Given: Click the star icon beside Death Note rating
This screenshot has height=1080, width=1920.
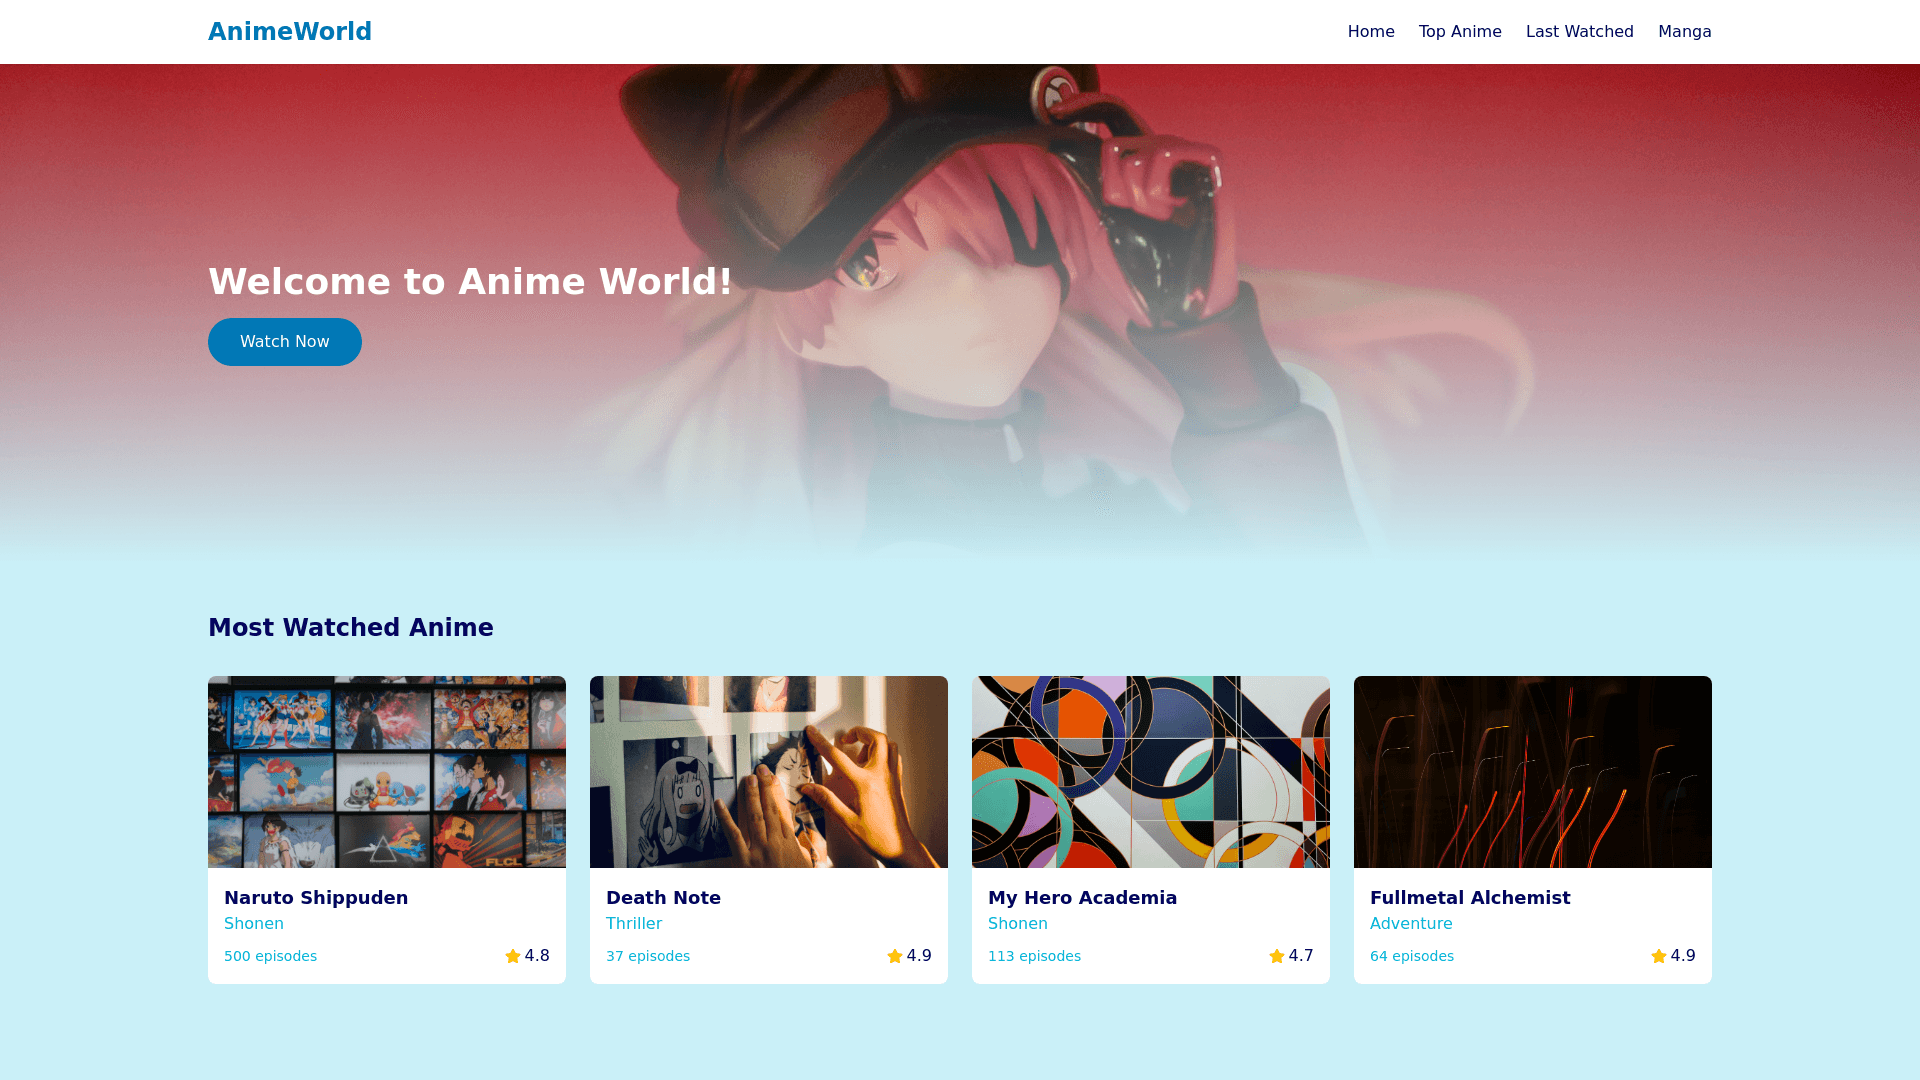Looking at the screenshot, I should pos(895,956).
